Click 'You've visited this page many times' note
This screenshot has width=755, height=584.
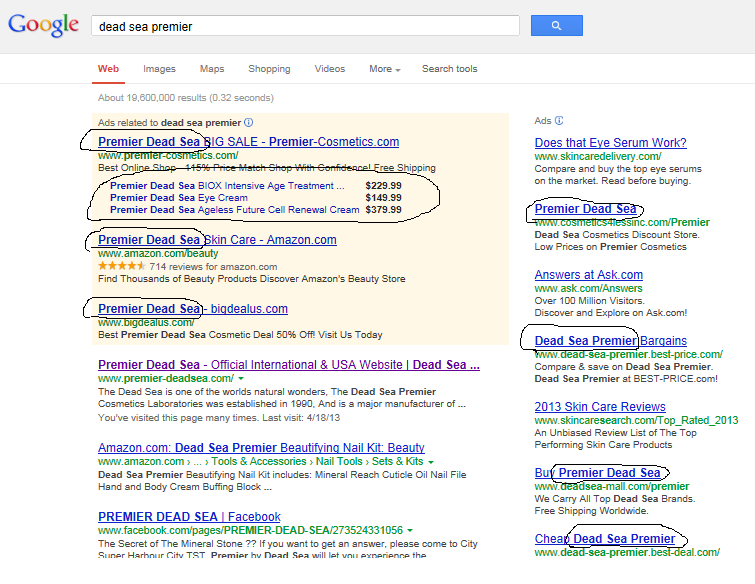pos(219,418)
